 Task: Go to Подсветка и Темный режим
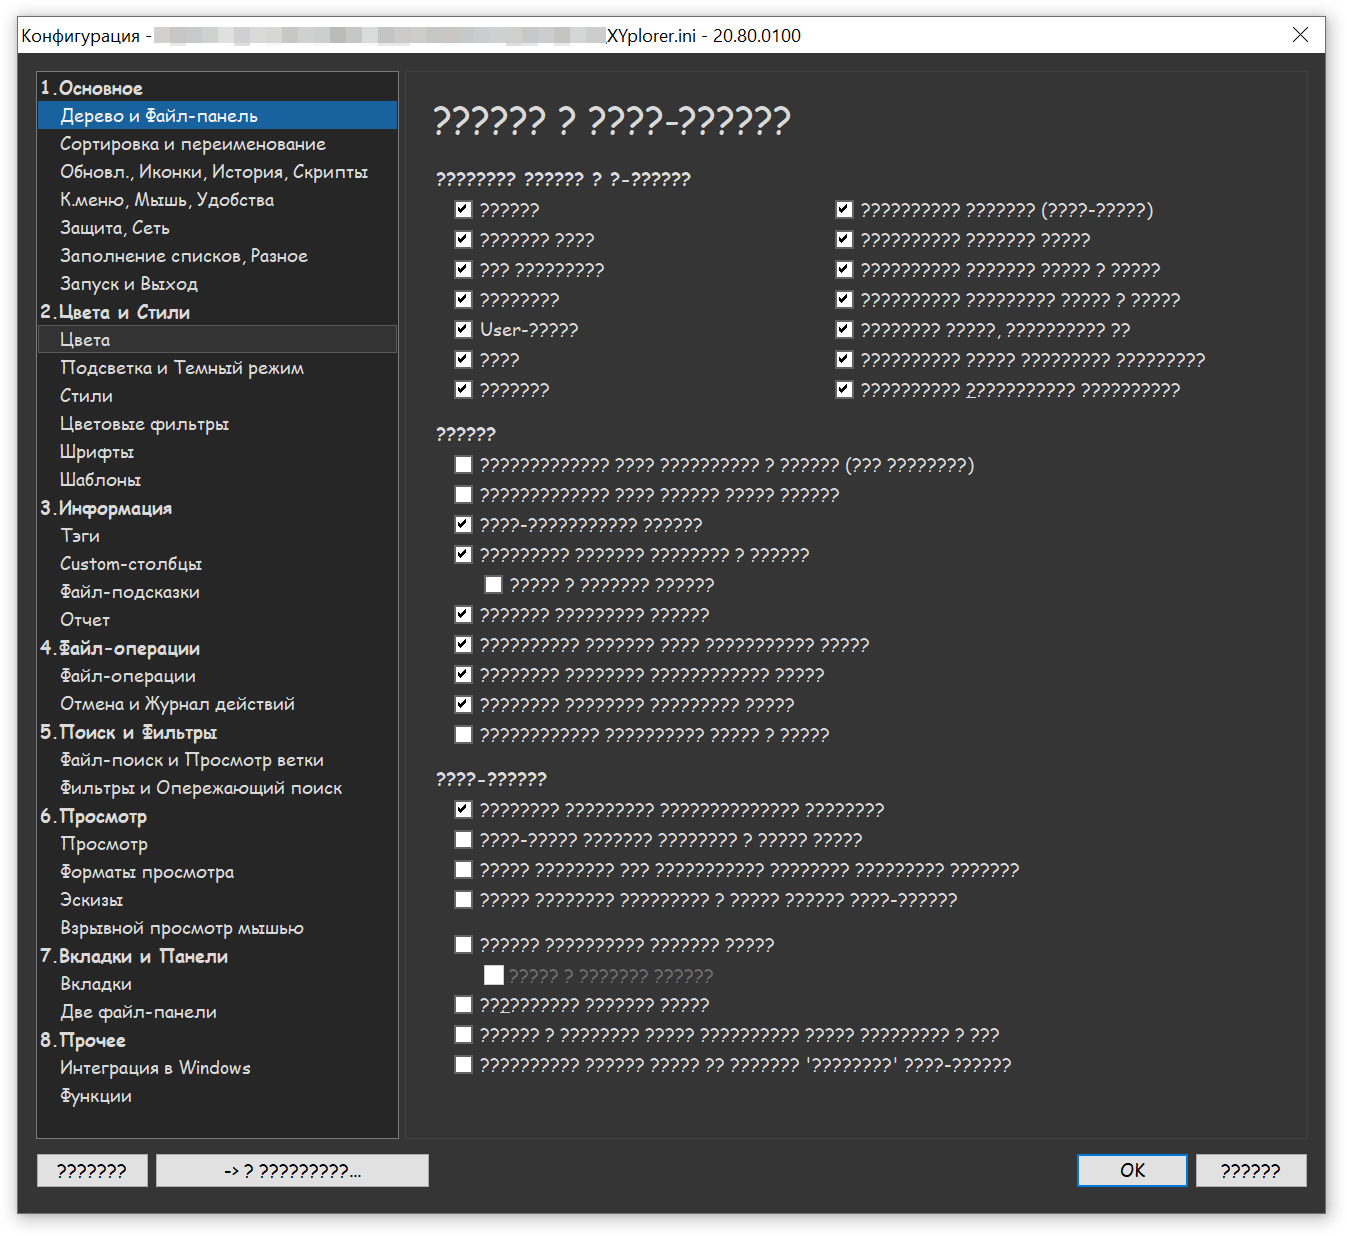click(181, 368)
